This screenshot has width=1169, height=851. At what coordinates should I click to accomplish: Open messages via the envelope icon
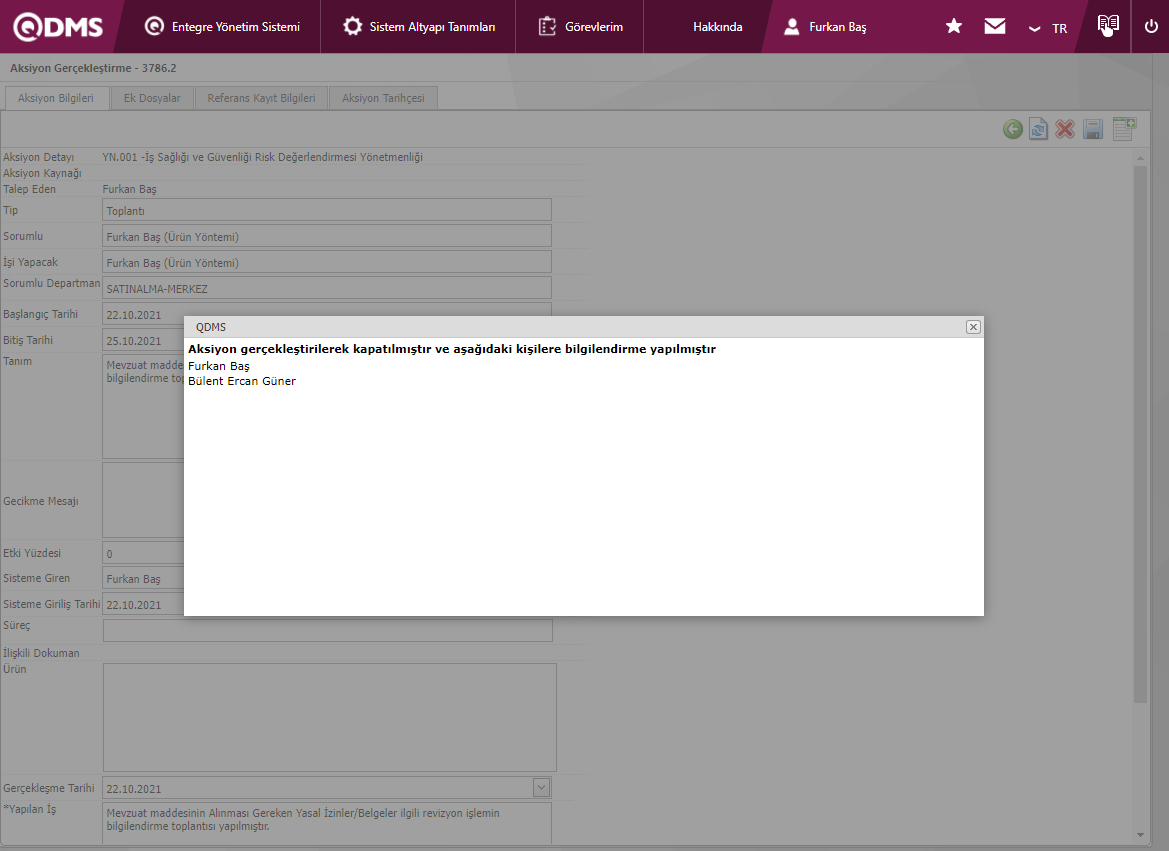(x=995, y=27)
